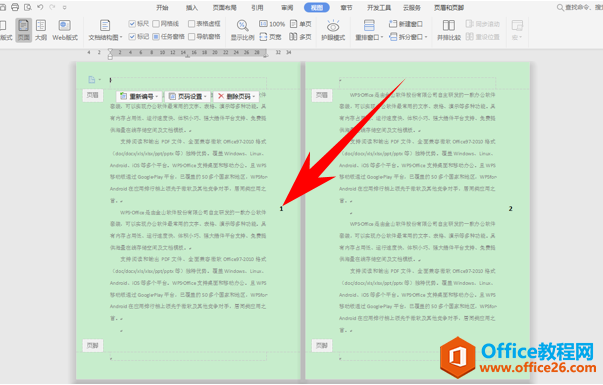Open the 开始 (Home) tab

162,7
